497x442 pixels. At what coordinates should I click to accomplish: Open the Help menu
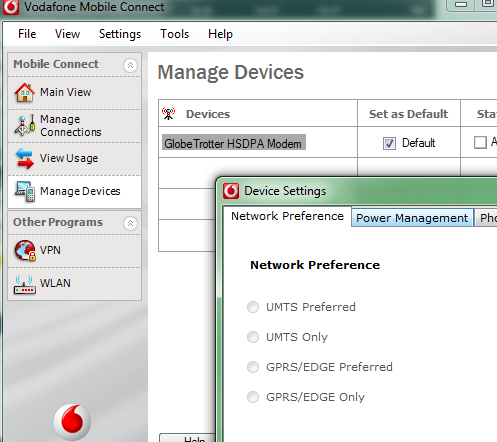(220, 34)
